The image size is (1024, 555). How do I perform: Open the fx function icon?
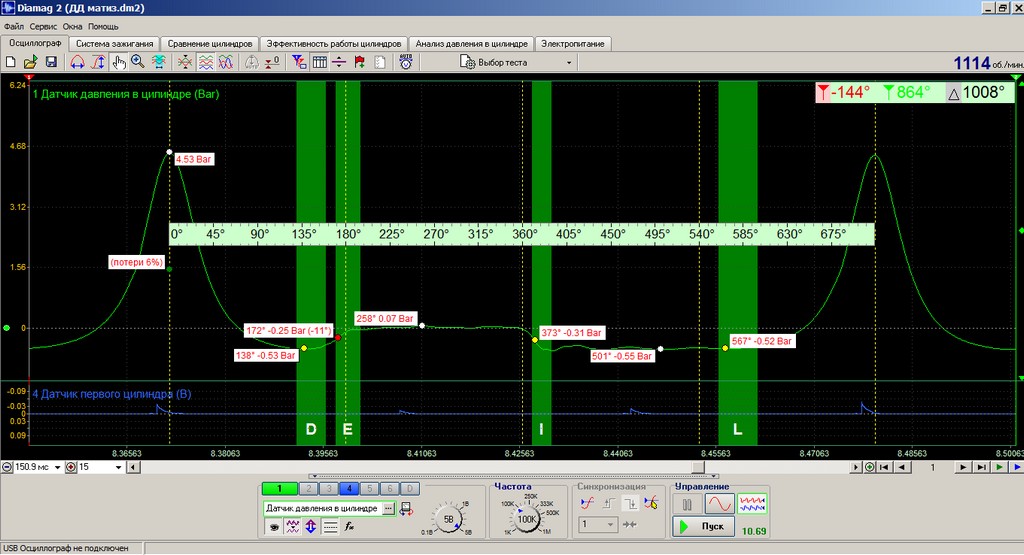(x=349, y=526)
